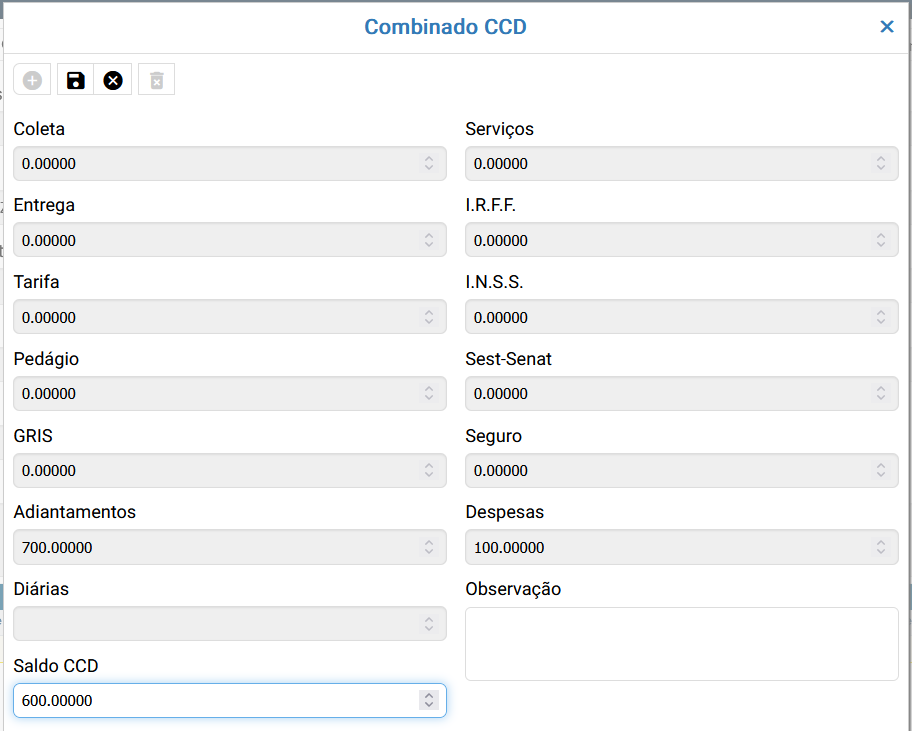Viewport: 912px width, 731px height.
Task: Save the form with the floppy disk icon
Action: [x=76, y=80]
